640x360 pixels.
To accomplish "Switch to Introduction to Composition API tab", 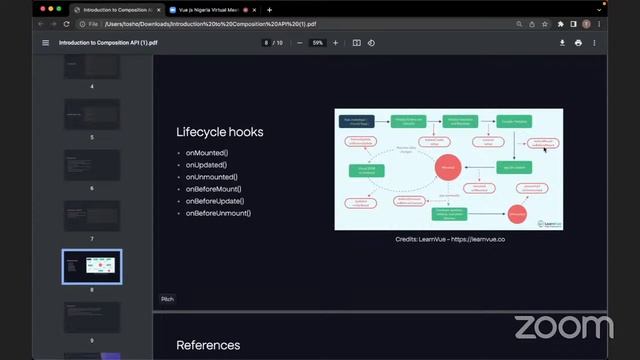I will pyautogui.click(x=118, y=10).
